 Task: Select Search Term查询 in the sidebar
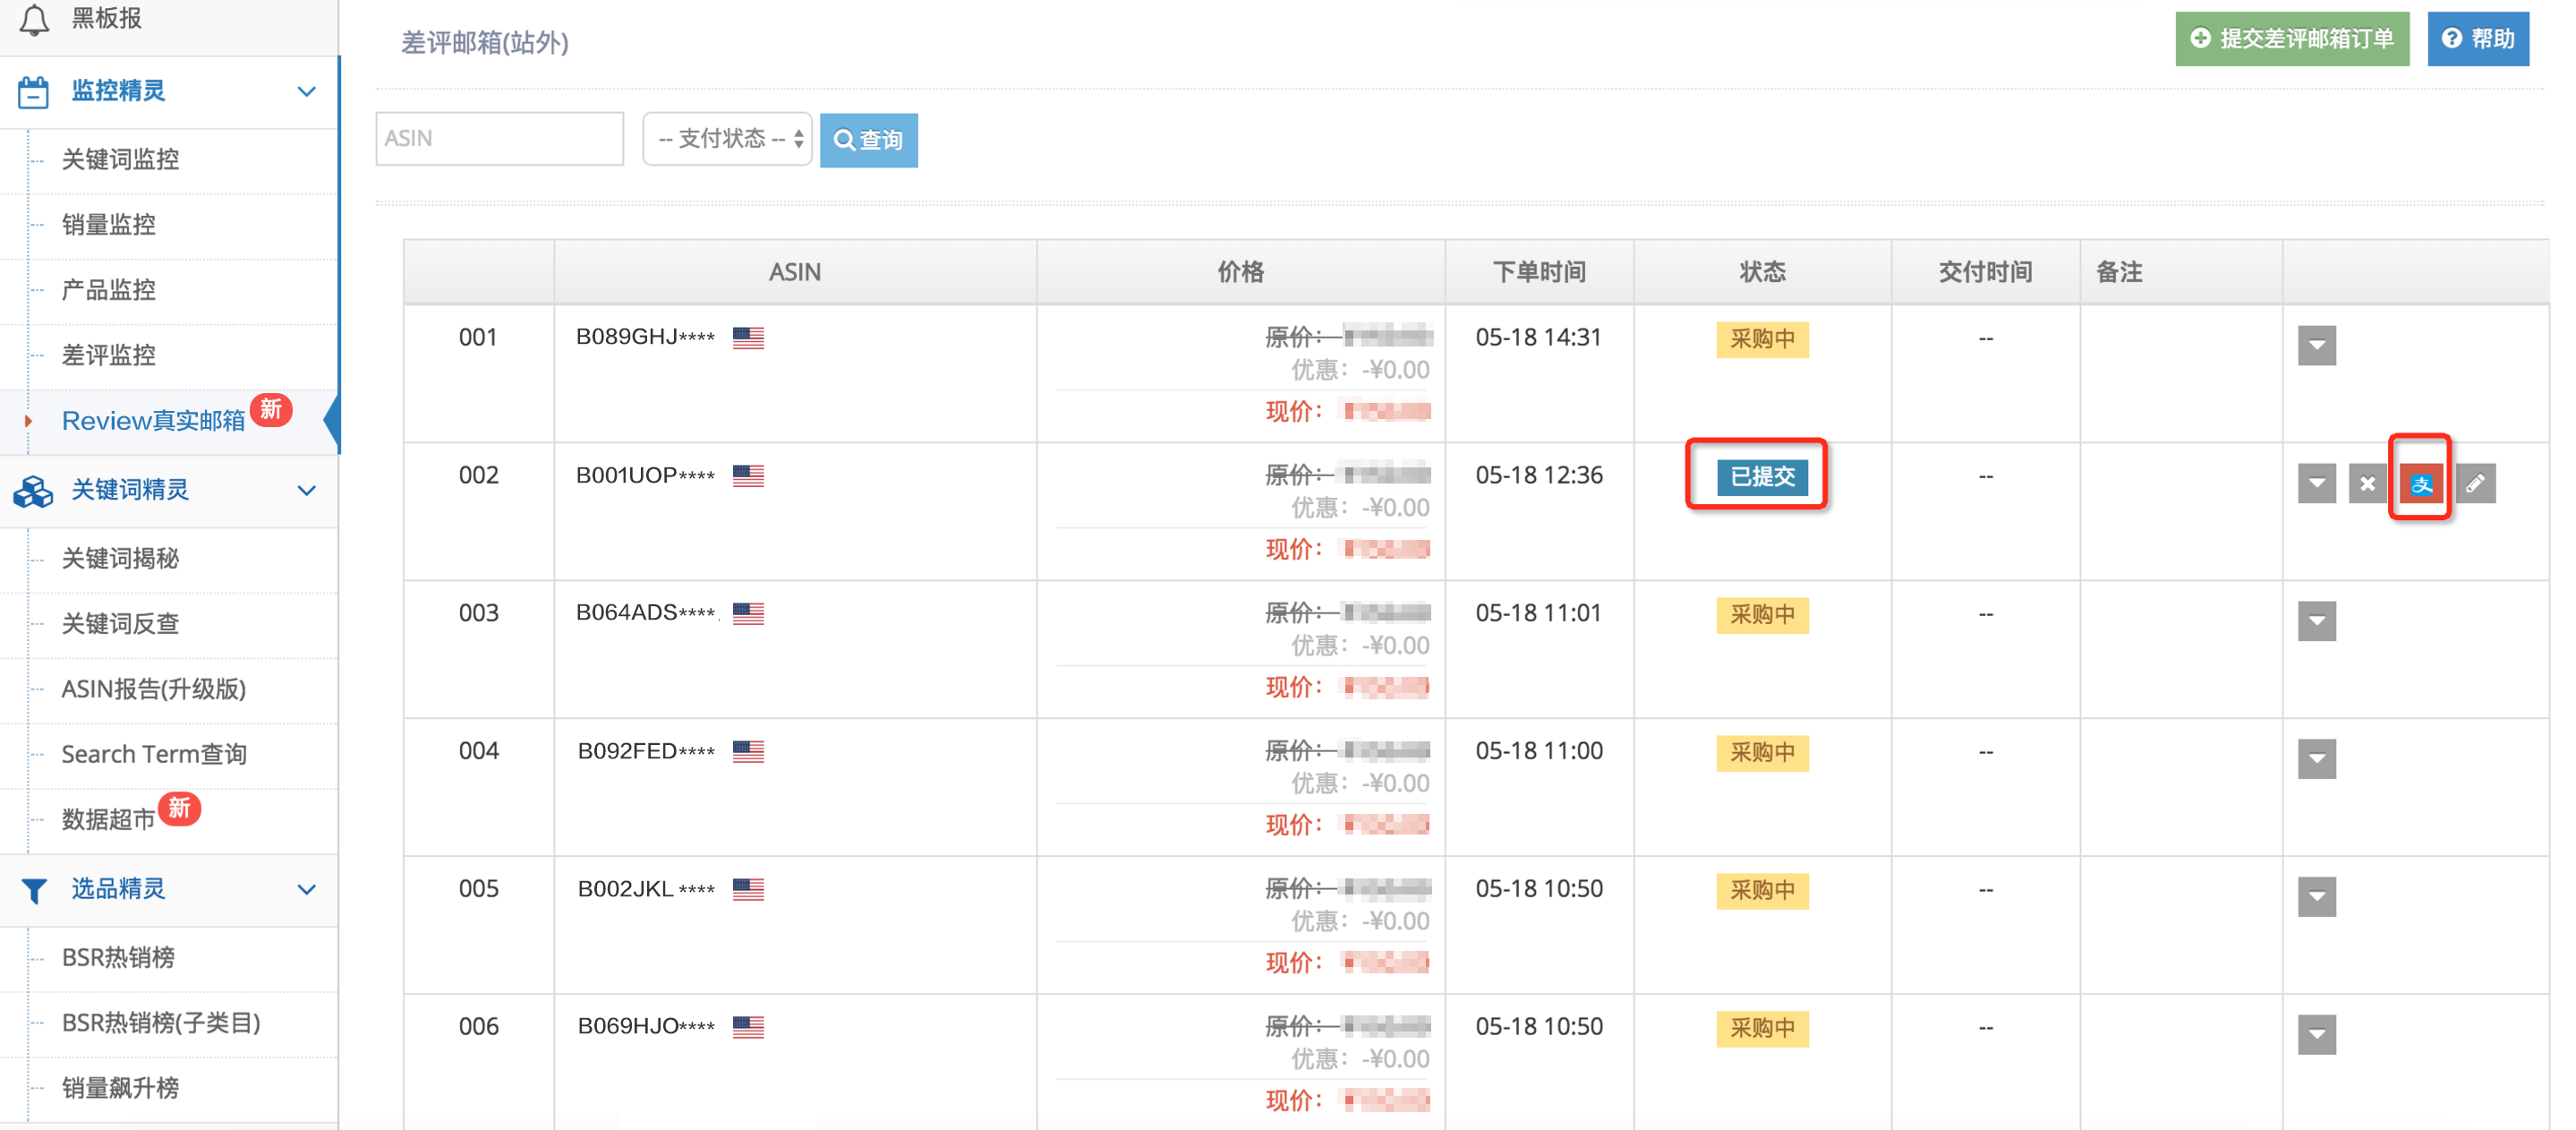tap(153, 754)
